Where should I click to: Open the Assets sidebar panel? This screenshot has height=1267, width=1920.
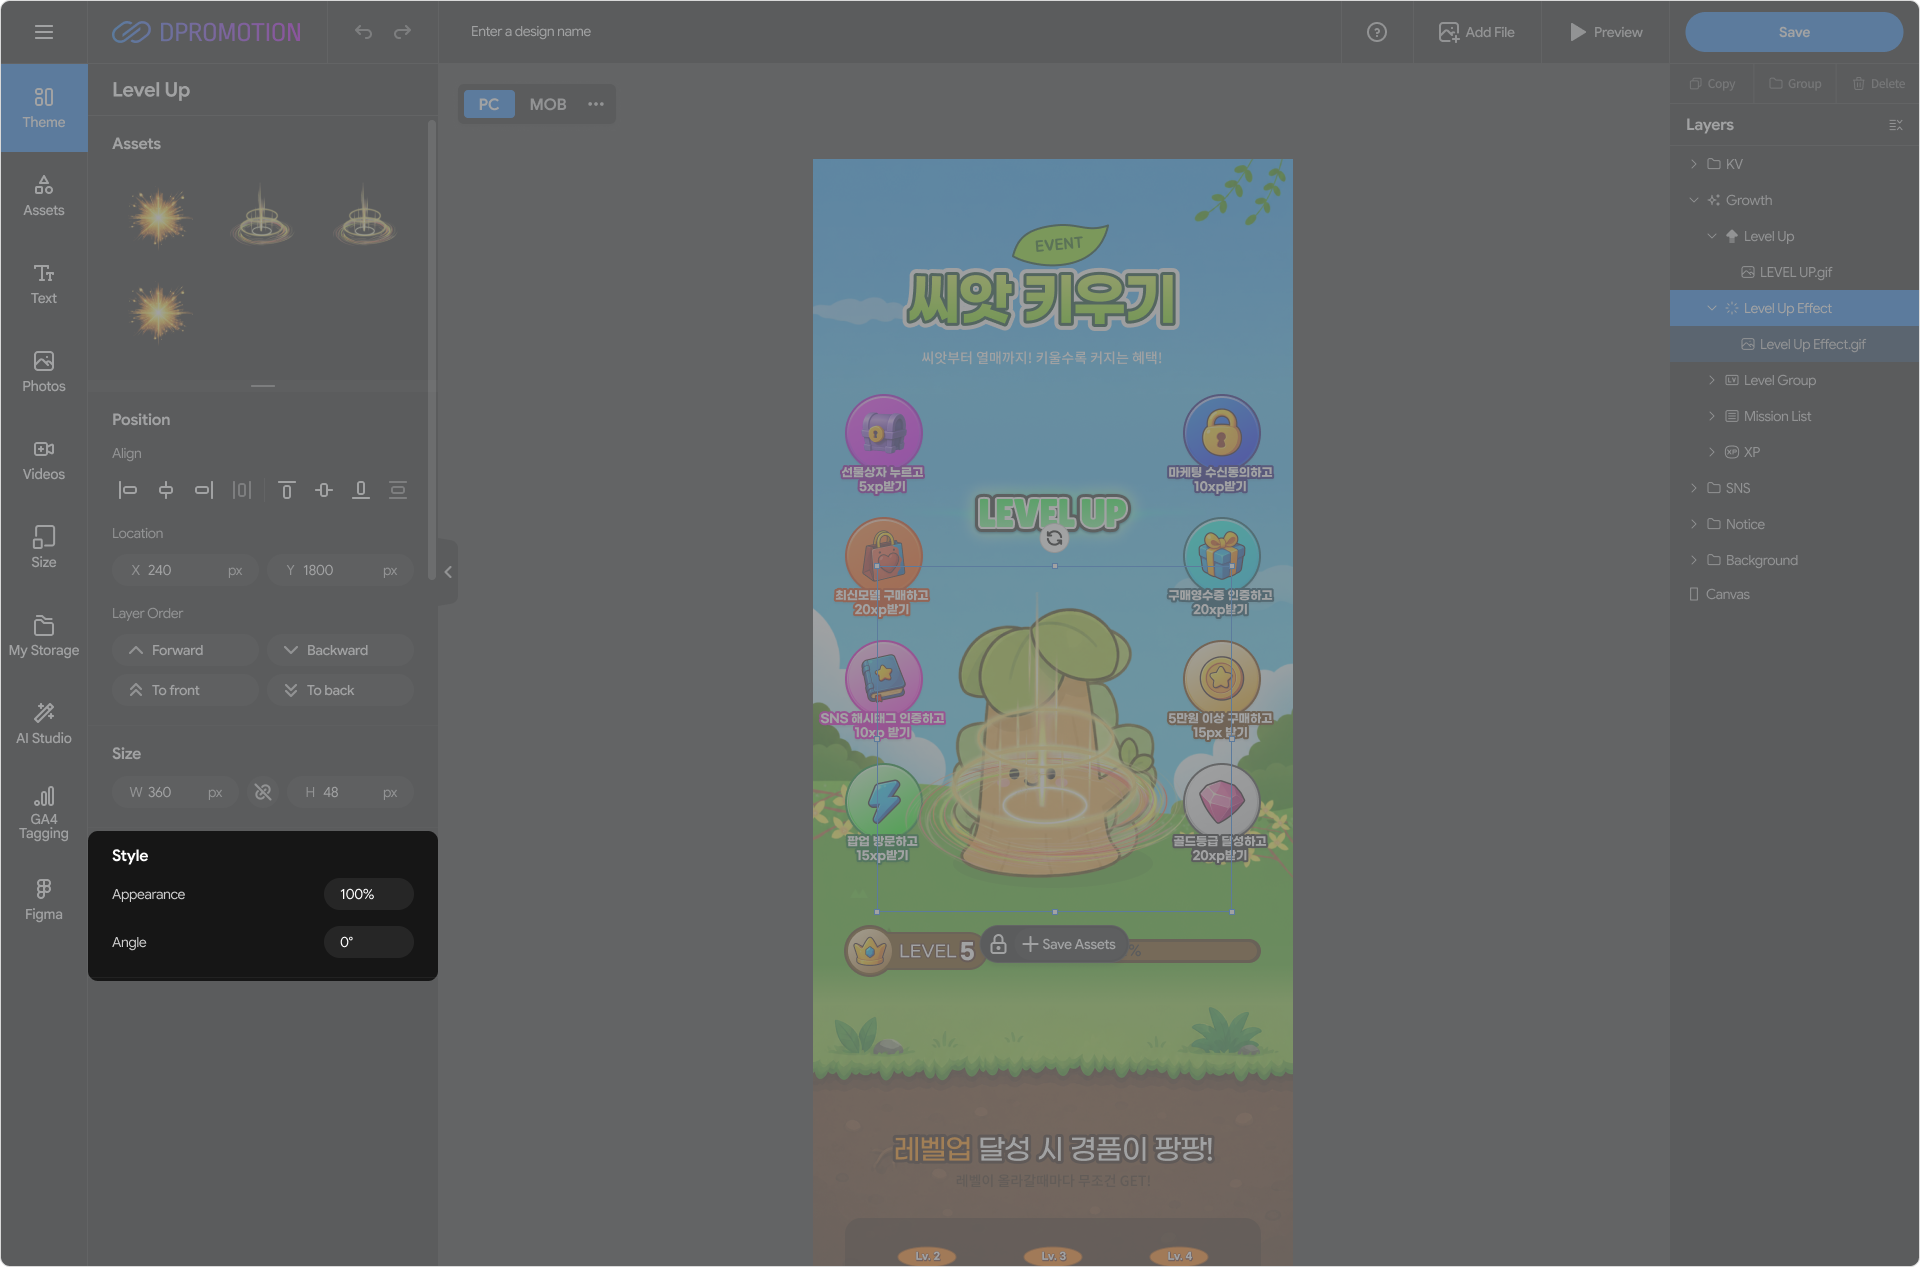pos(44,196)
